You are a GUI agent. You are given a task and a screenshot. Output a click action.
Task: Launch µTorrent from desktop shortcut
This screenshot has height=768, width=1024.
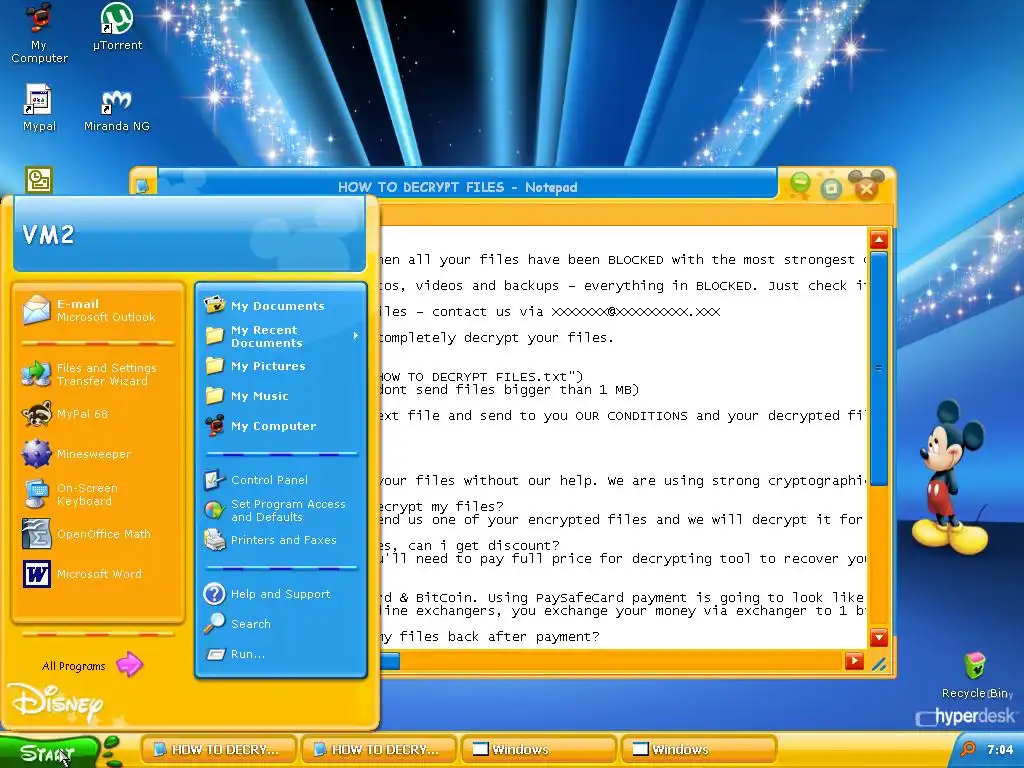tap(117, 27)
